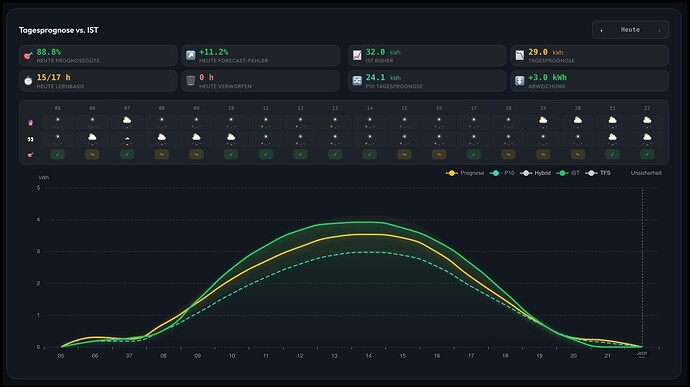Click the crystal ball forecast row icon
The image size is (690, 387).
point(30,123)
